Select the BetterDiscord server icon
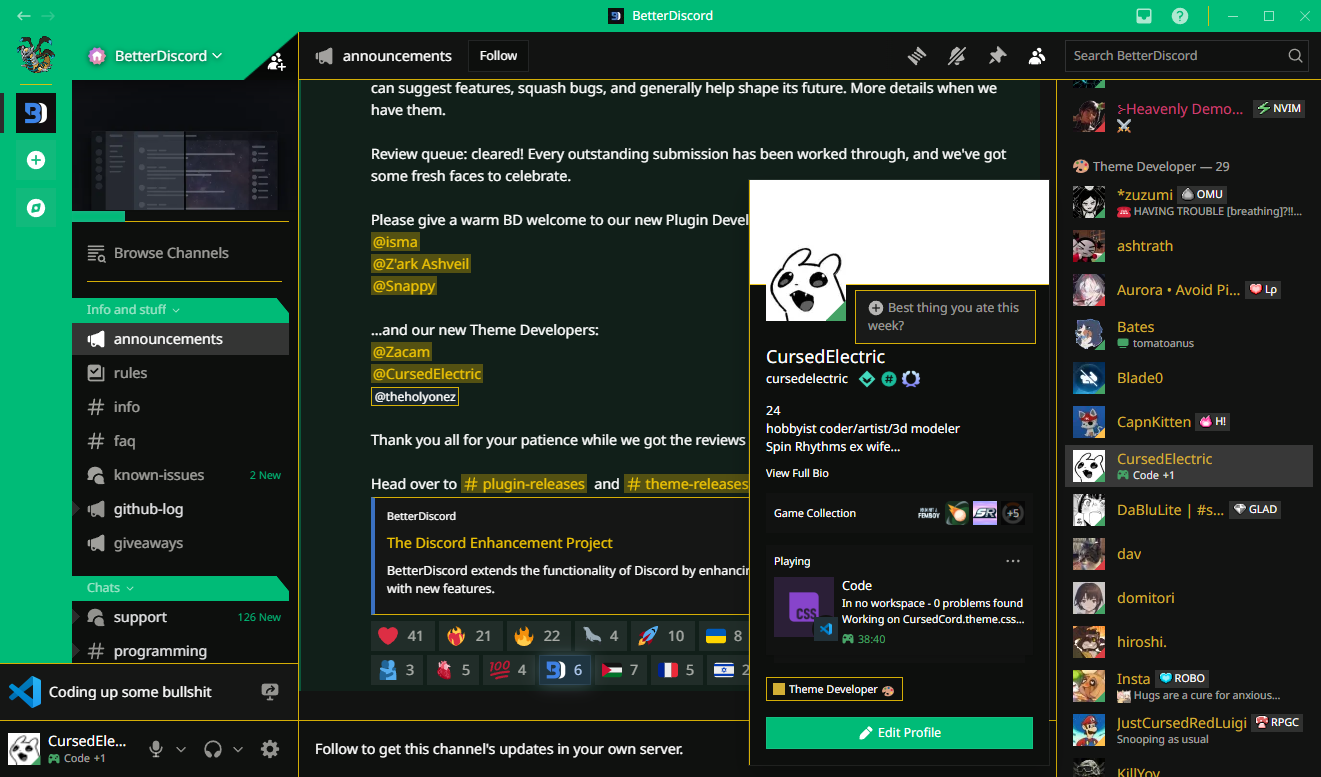This screenshot has height=777, width=1321. coord(36,113)
